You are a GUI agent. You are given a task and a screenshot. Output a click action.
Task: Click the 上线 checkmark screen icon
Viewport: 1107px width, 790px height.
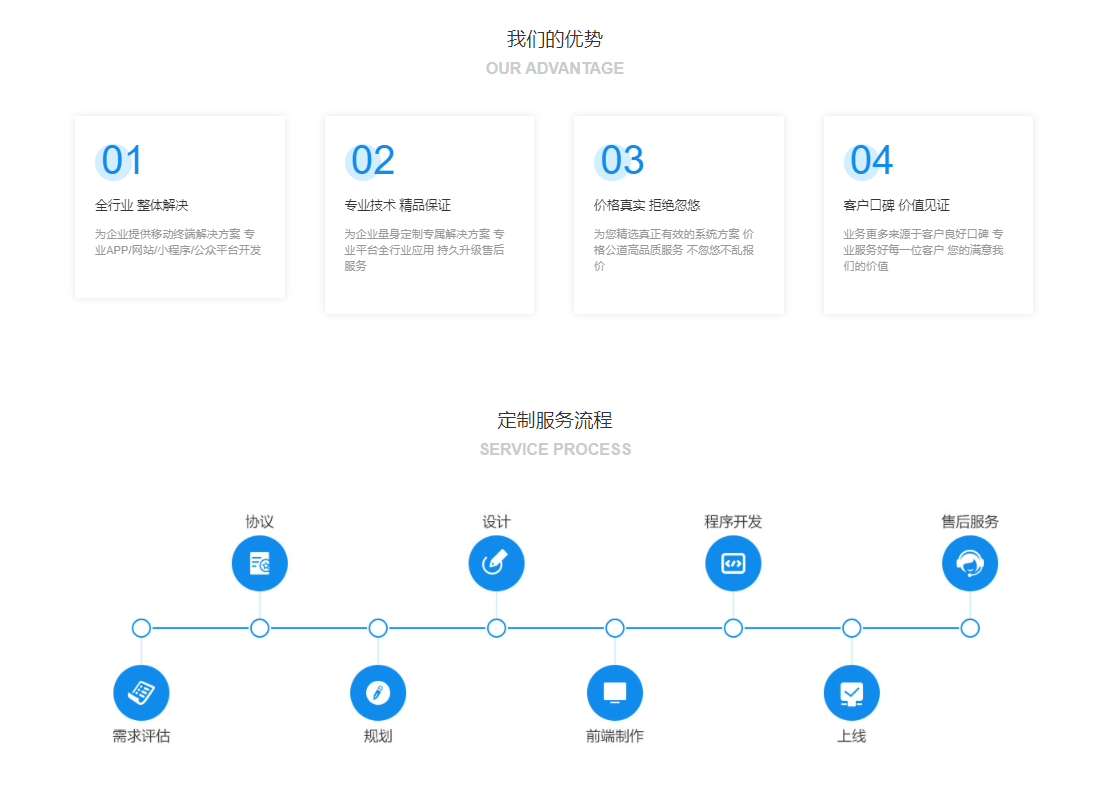click(851, 693)
